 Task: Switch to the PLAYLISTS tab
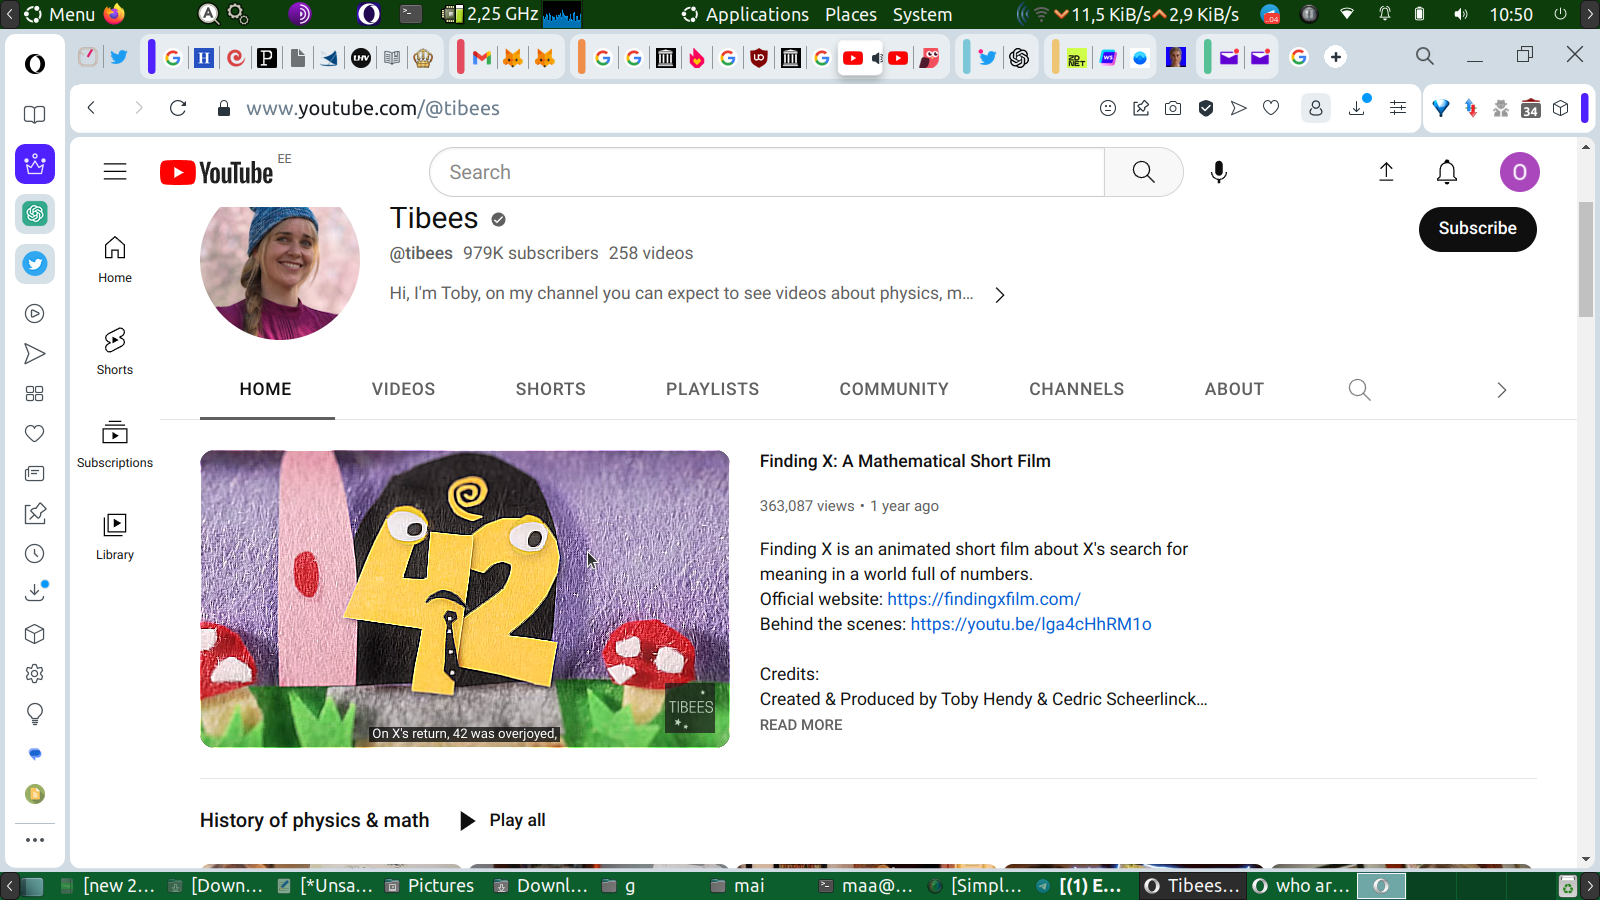click(x=712, y=390)
